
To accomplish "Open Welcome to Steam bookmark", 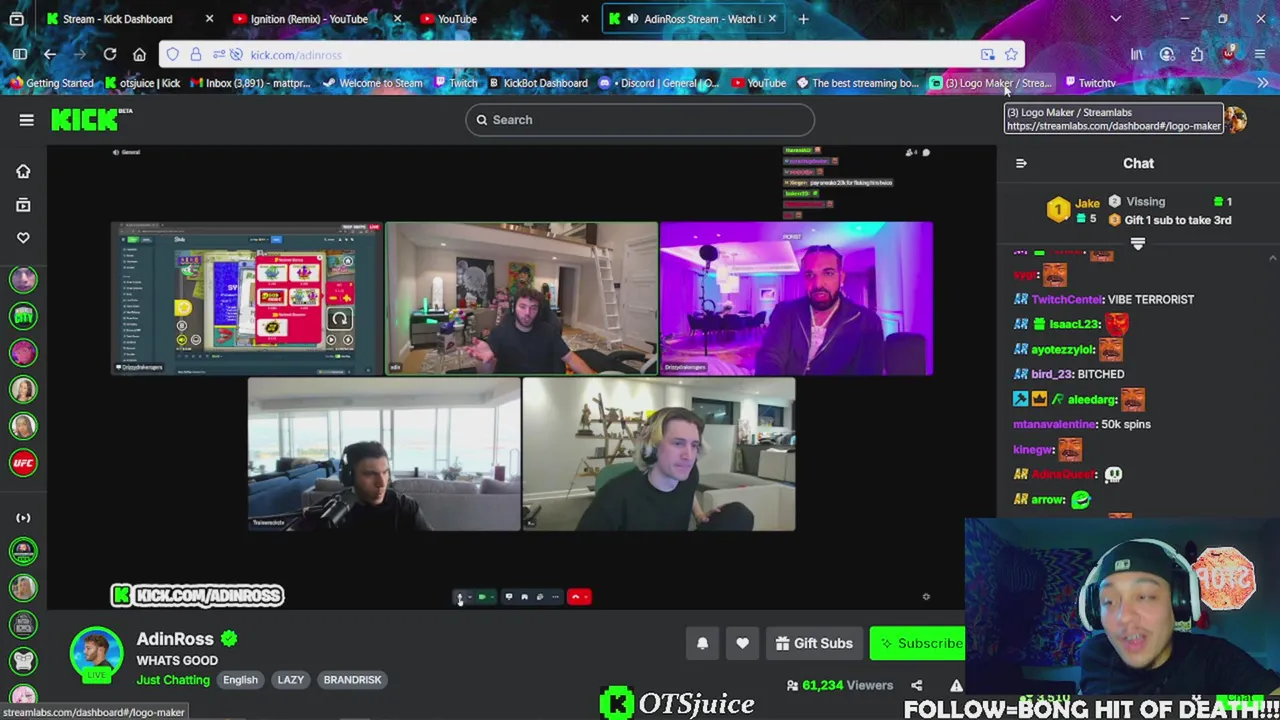I will (x=372, y=83).
